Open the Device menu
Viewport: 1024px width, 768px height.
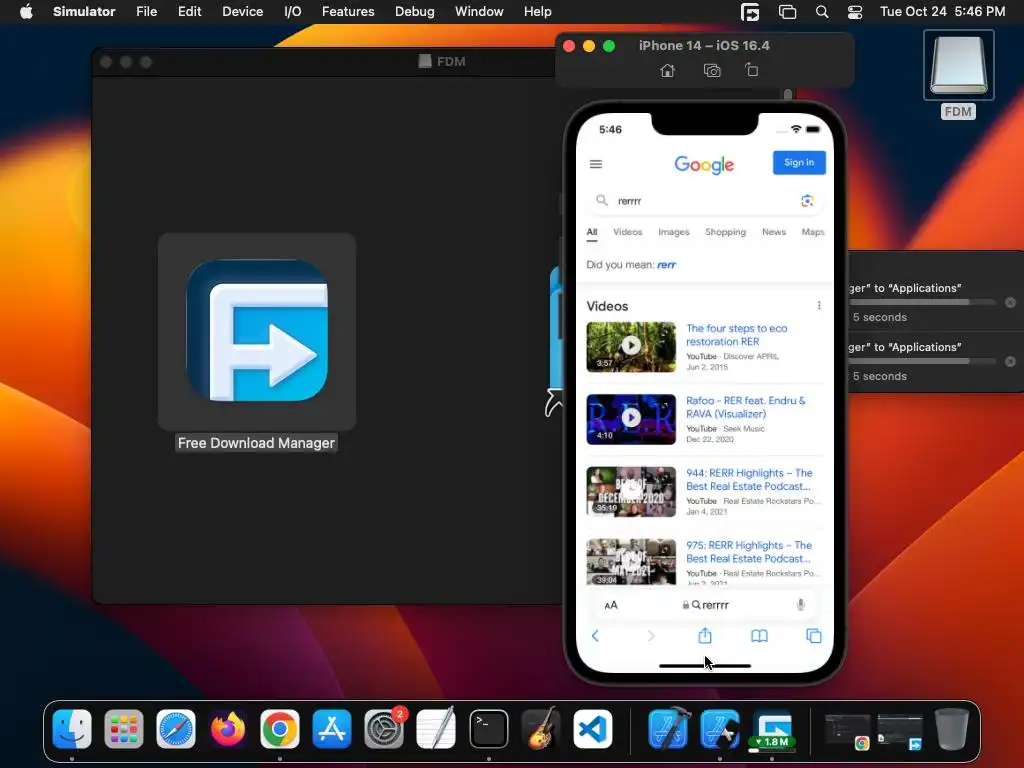[x=242, y=12]
